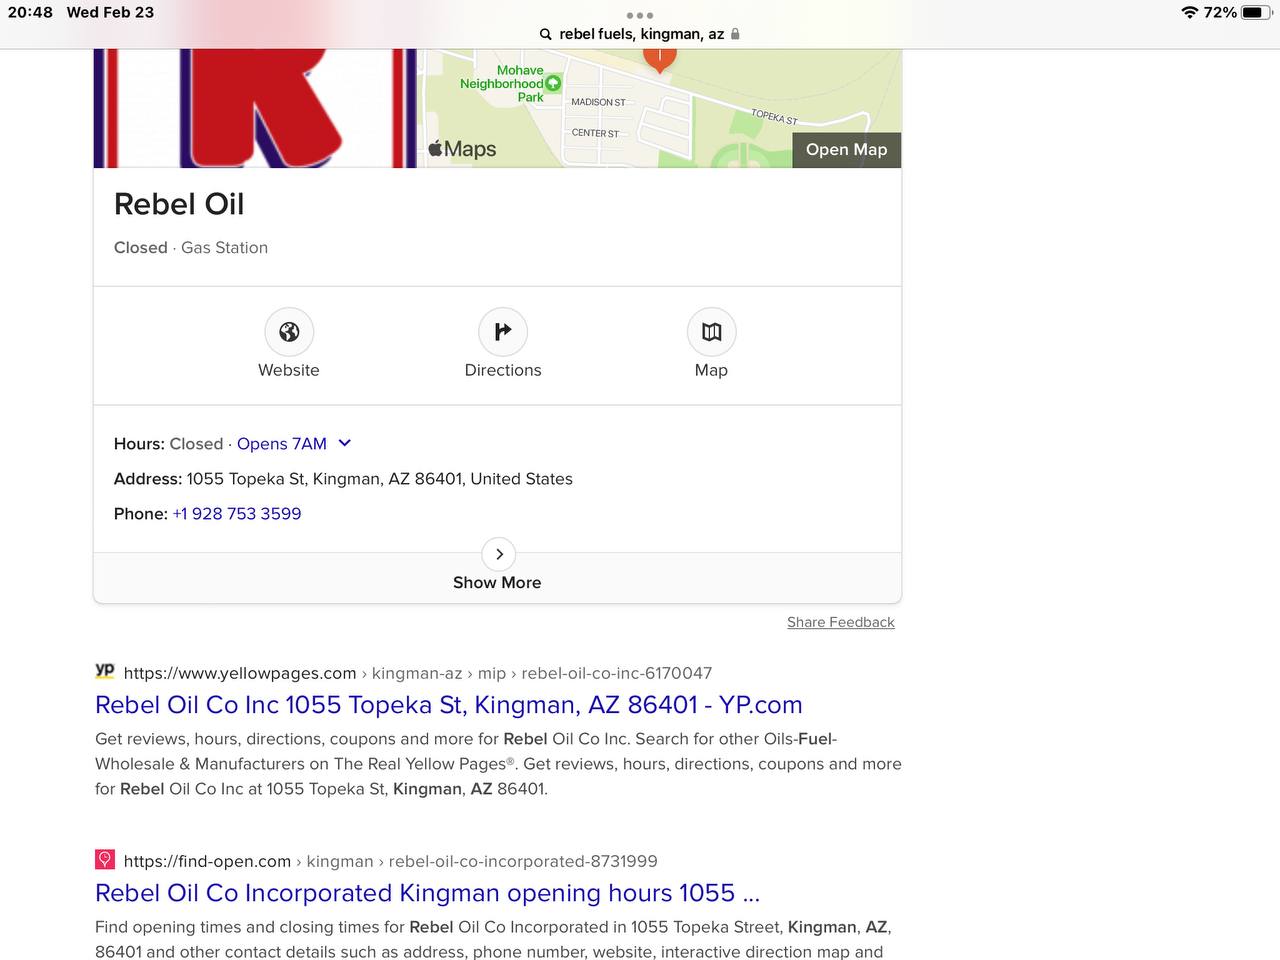Click the address 1055 Topeka St text
This screenshot has width=1280, height=960.
(379, 479)
